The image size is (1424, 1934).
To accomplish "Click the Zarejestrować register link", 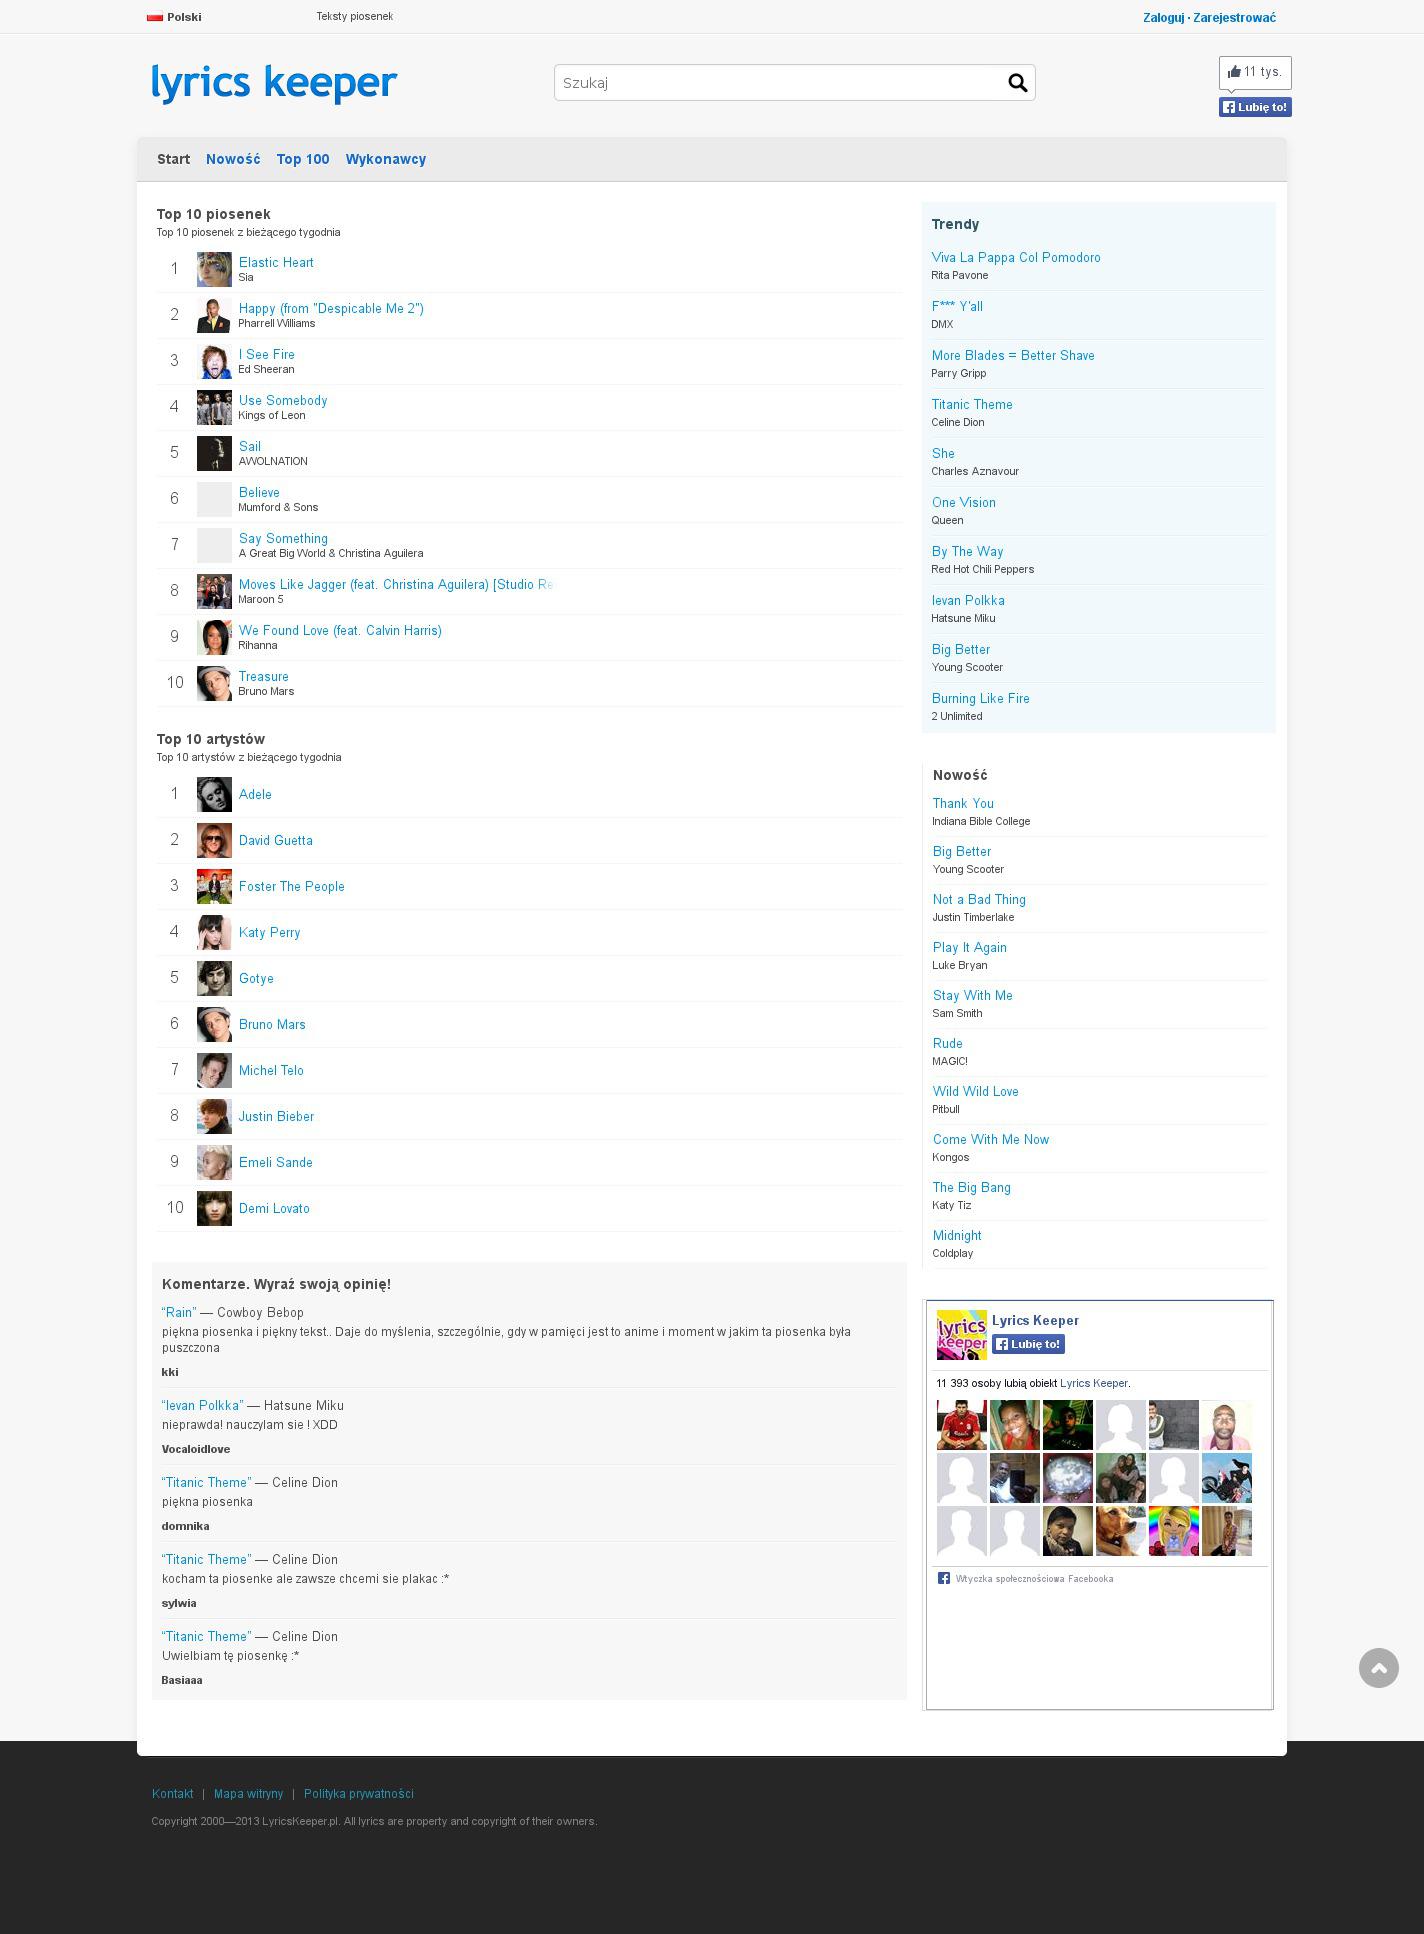I will coord(1234,17).
